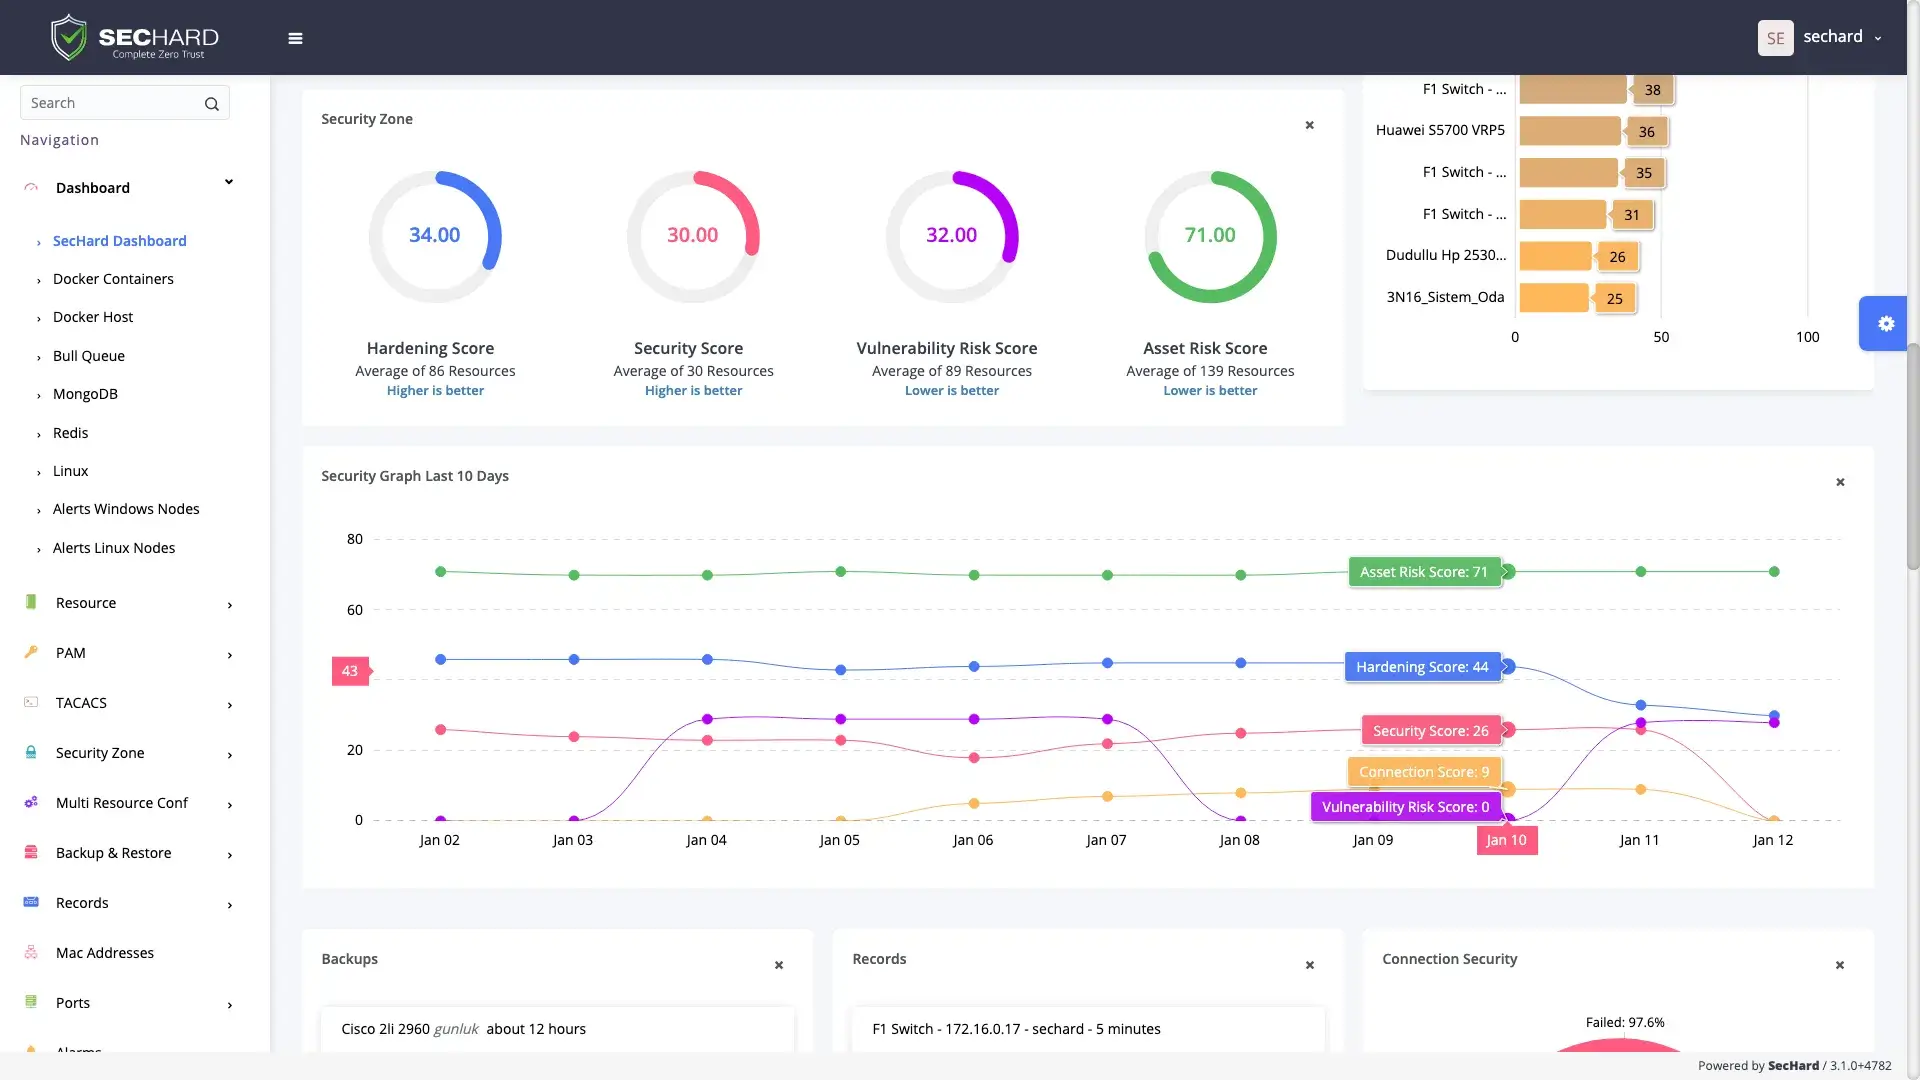Click the Security Zone lock icon

coord(31,752)
